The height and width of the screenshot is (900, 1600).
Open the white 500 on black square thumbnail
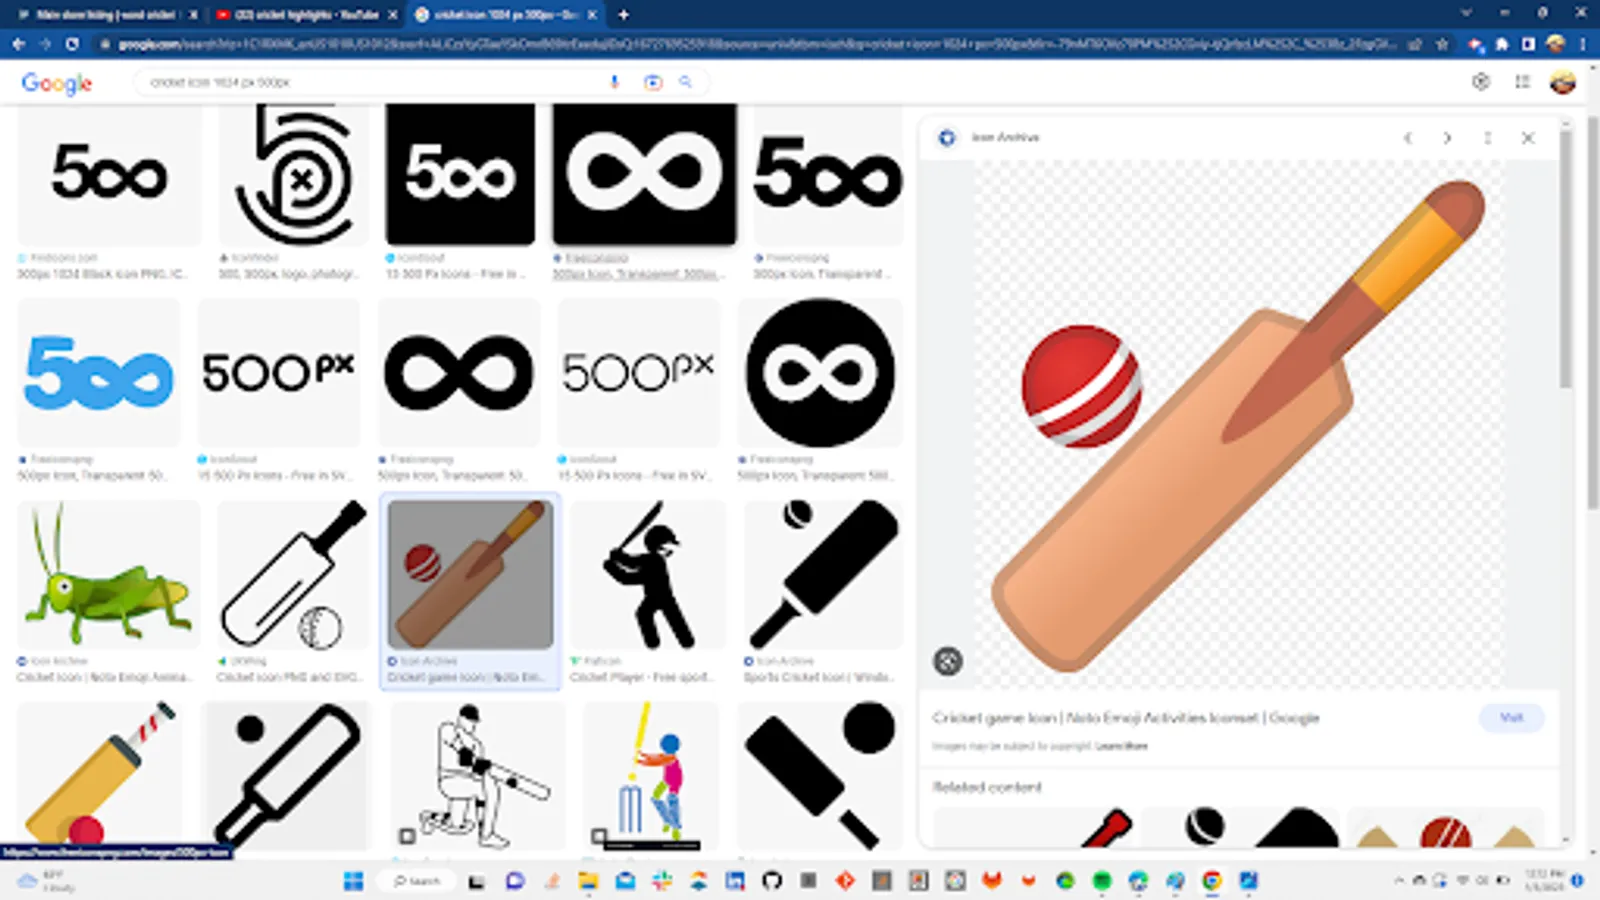pos(460,174)
